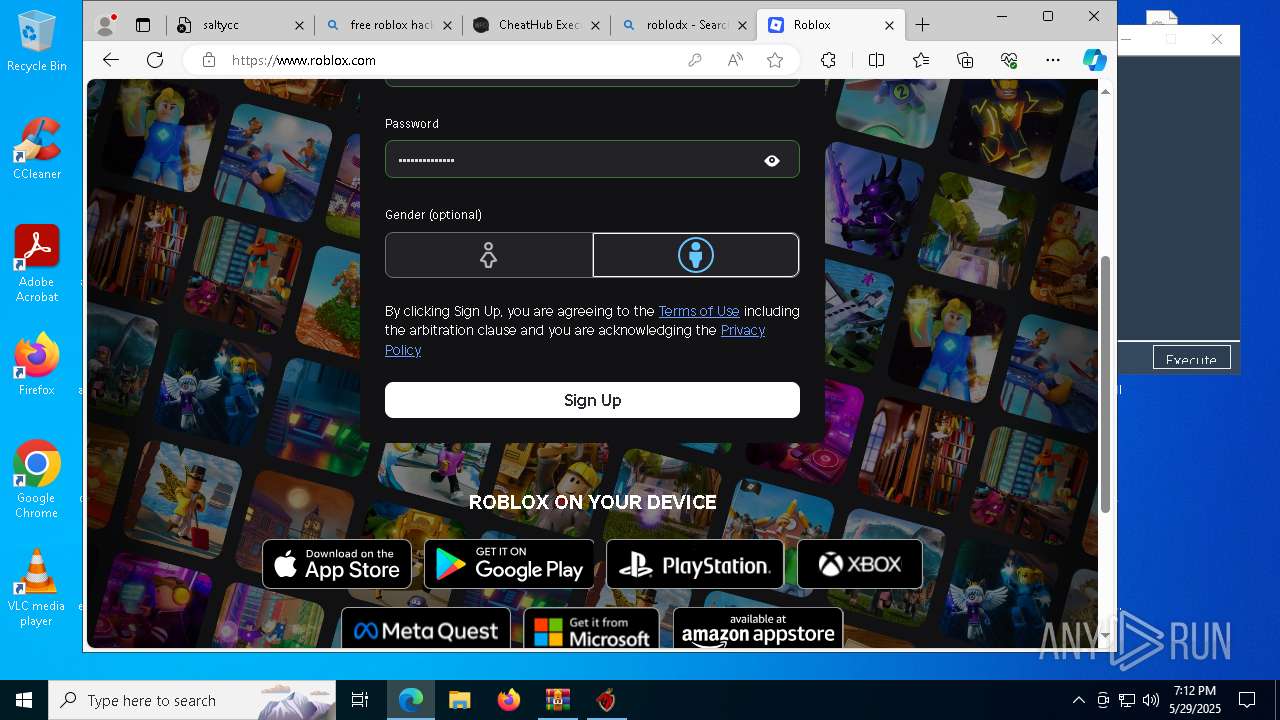Open the App Store download badge

(x=337, y=564)
